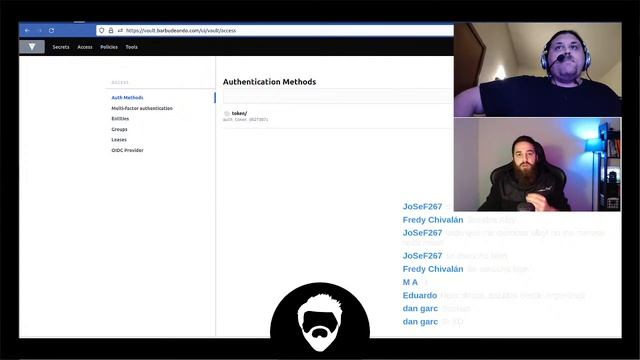
Task: Click M A chat username
Action: [x=410, y=282]
